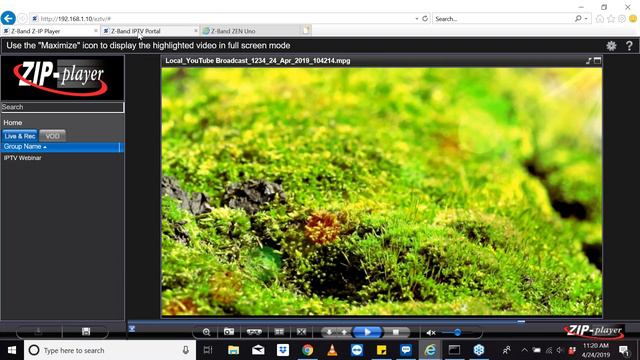Image resolution: width=640 pixels, height=360 pixels.
Task: Click the Windows taskbar search box
Action: (110, 350)
